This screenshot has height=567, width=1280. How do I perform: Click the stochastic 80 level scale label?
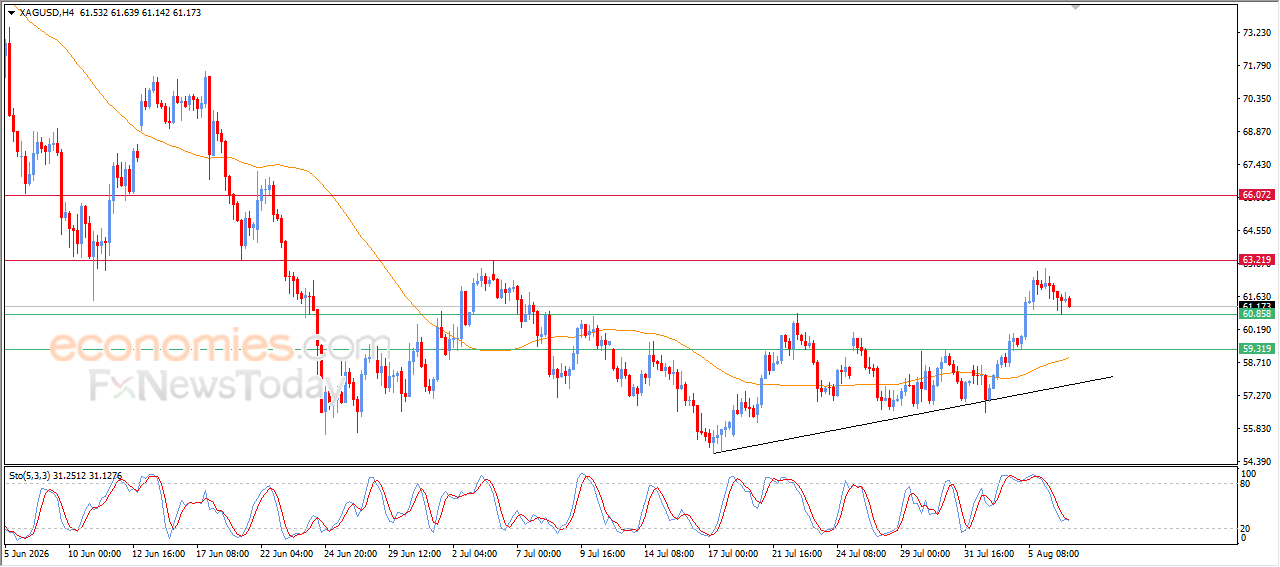click(1245, 484)
